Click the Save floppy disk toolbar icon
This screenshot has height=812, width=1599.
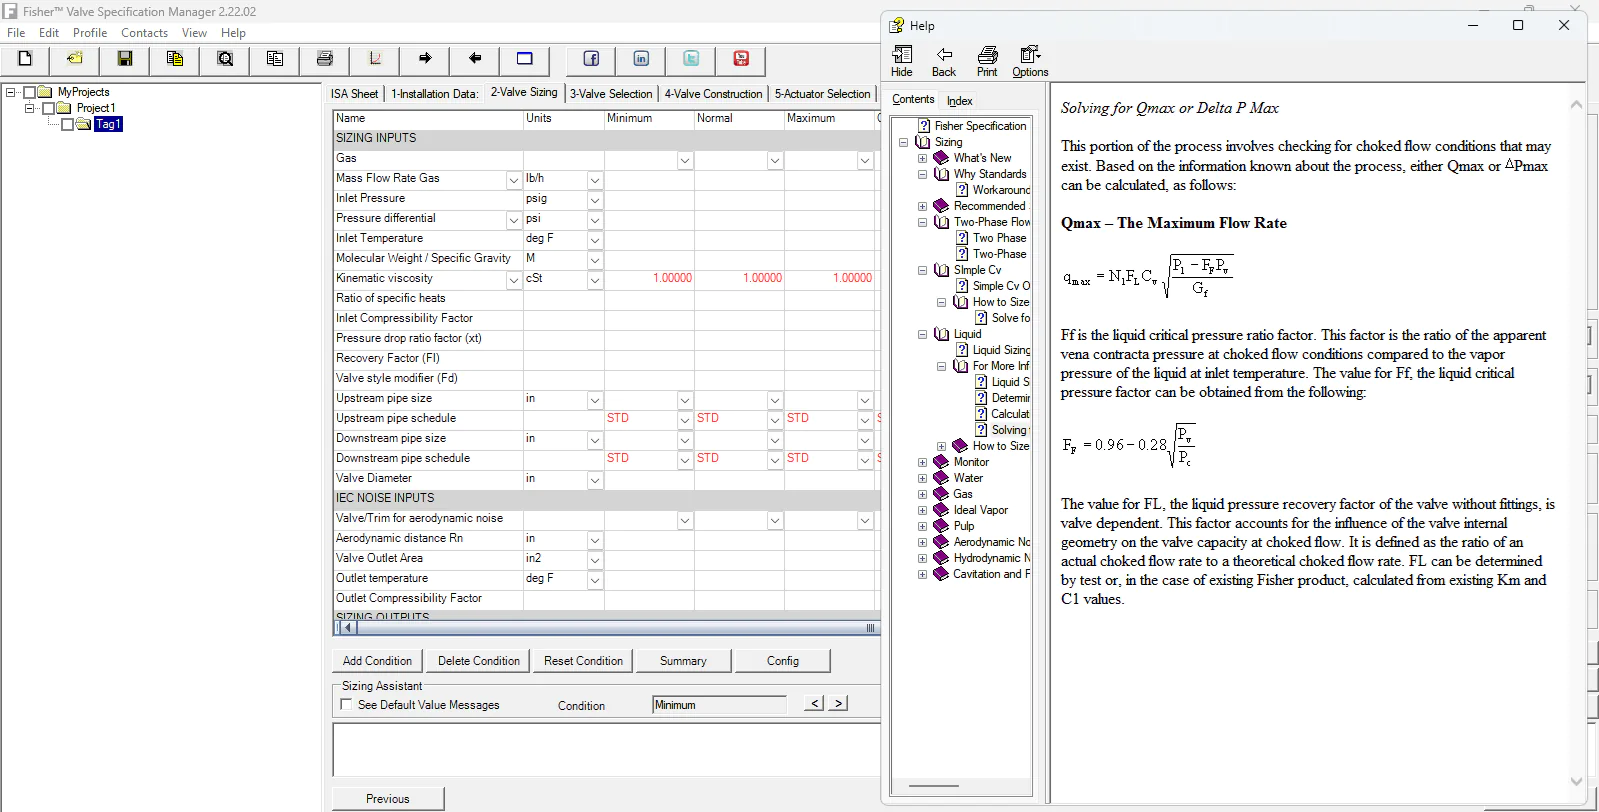point(125,59)
